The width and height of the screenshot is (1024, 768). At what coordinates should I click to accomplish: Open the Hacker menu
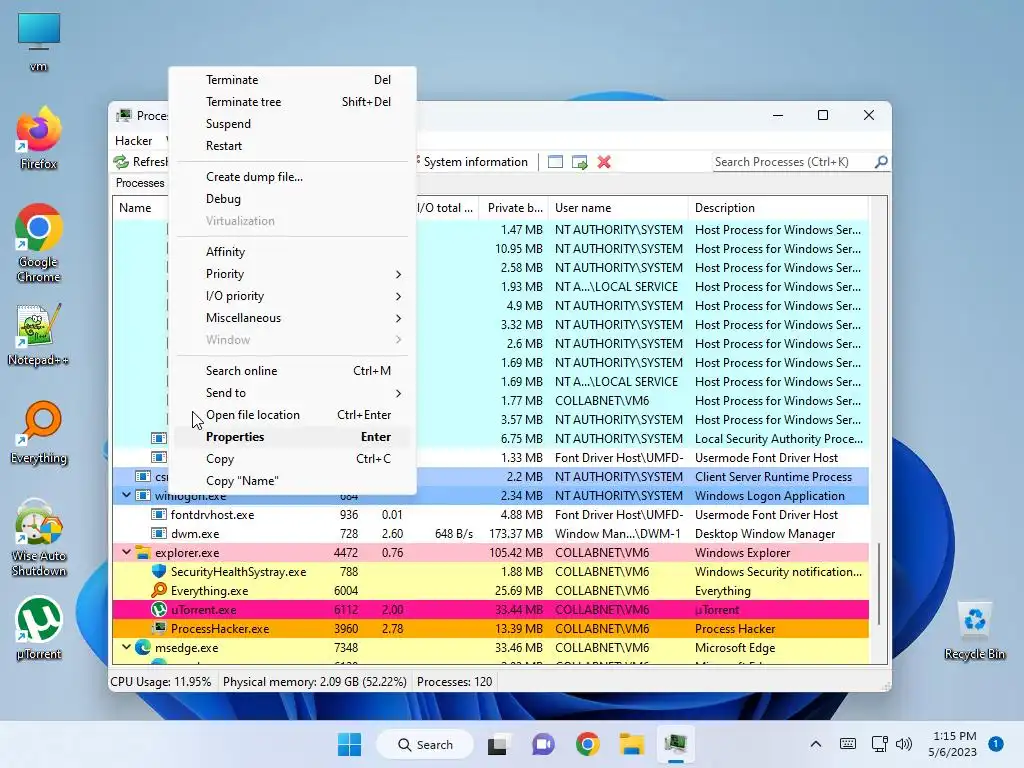coord(133,140)
